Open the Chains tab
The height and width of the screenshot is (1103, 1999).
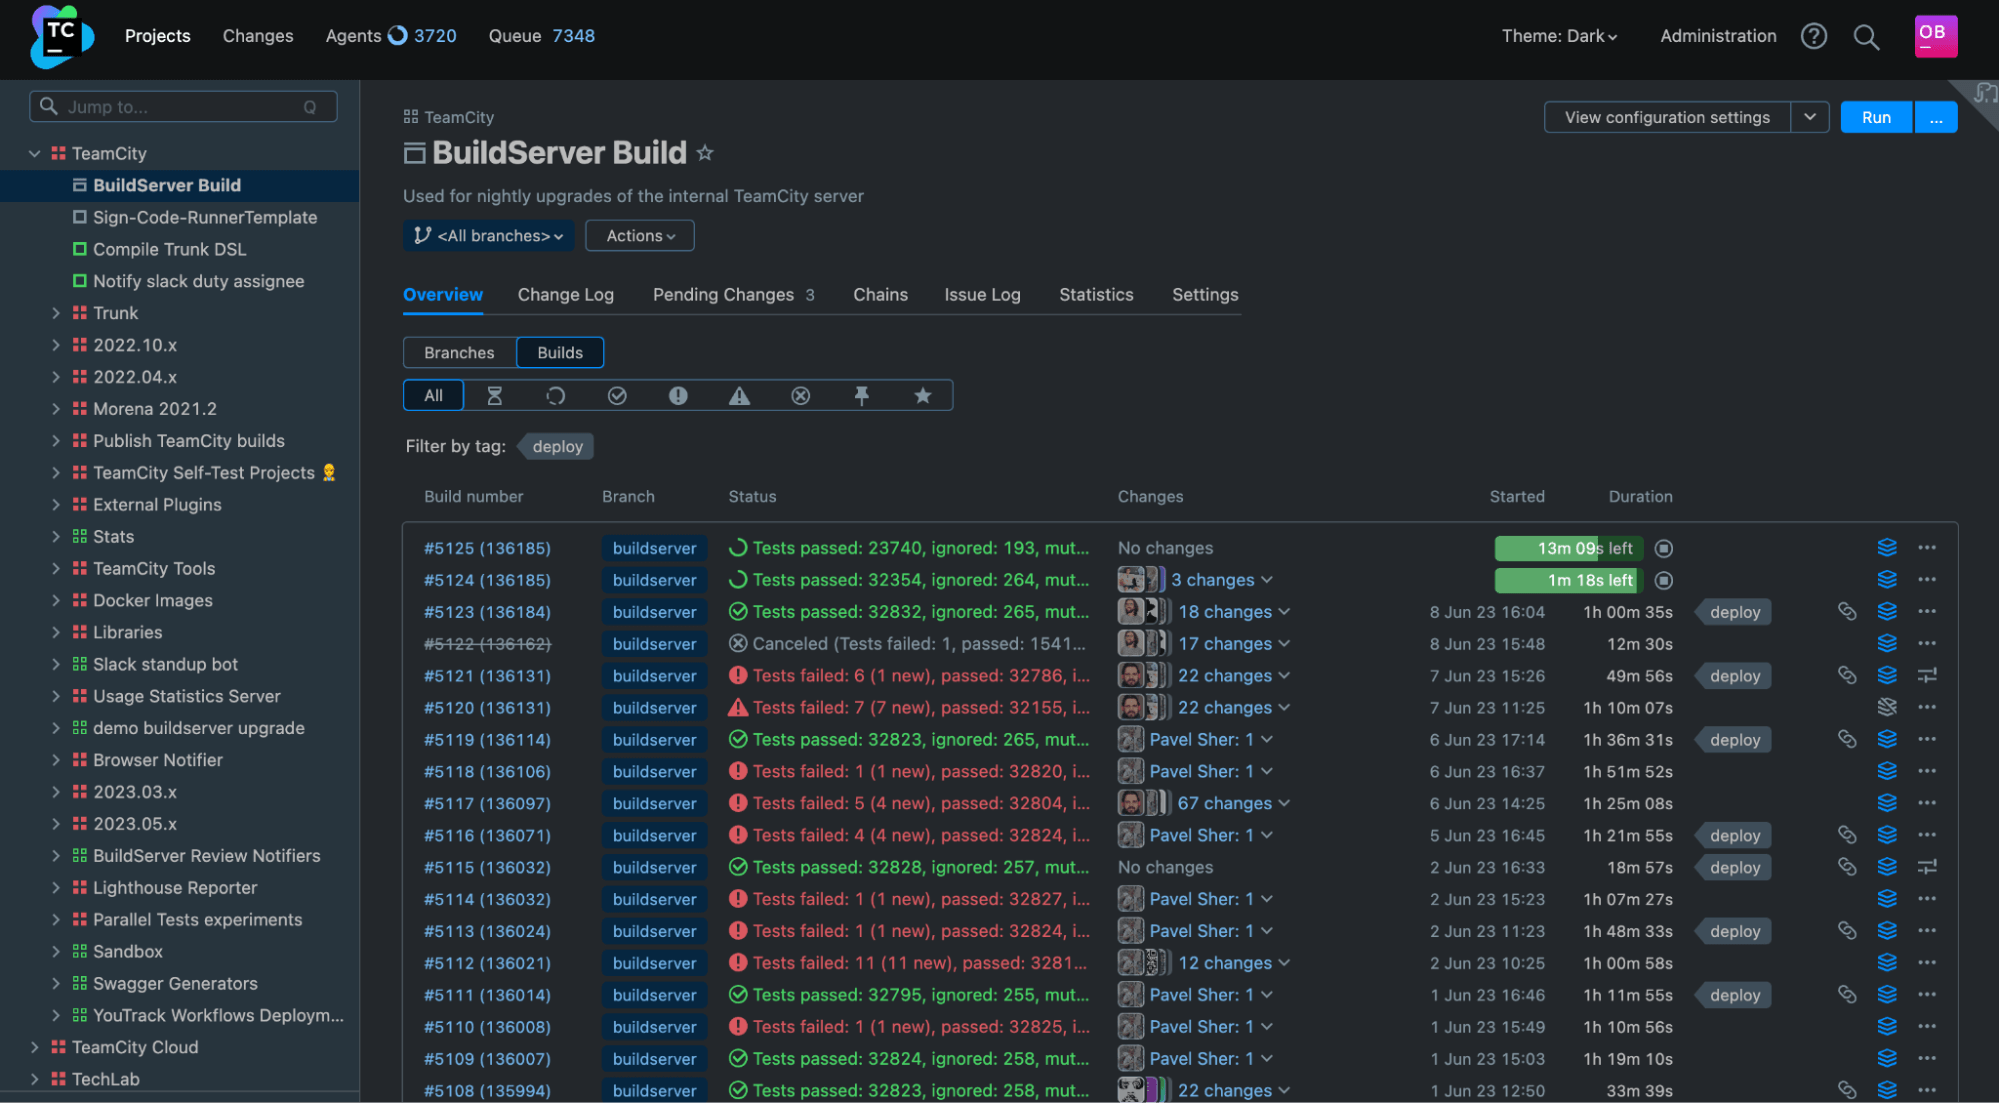pos(880,295)
